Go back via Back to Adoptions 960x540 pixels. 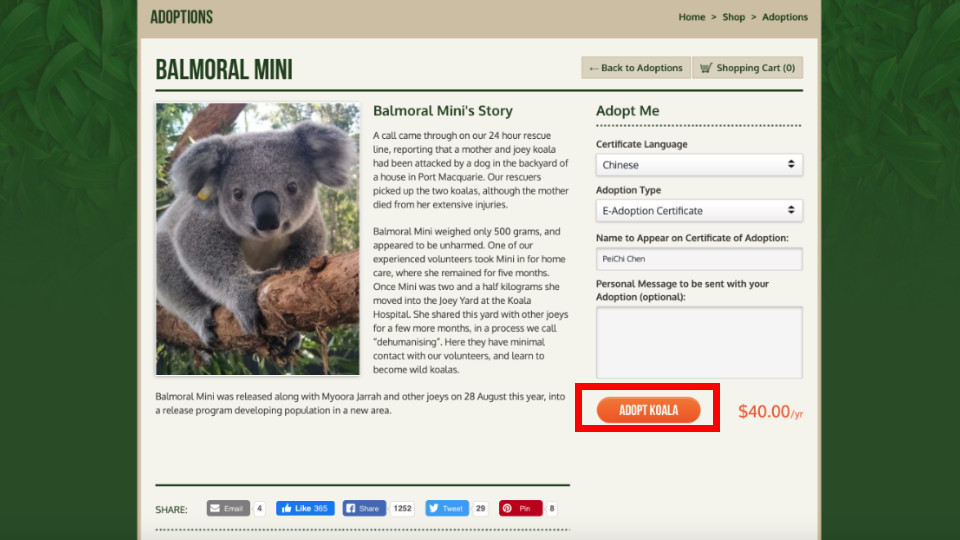(x=635, y=68)
